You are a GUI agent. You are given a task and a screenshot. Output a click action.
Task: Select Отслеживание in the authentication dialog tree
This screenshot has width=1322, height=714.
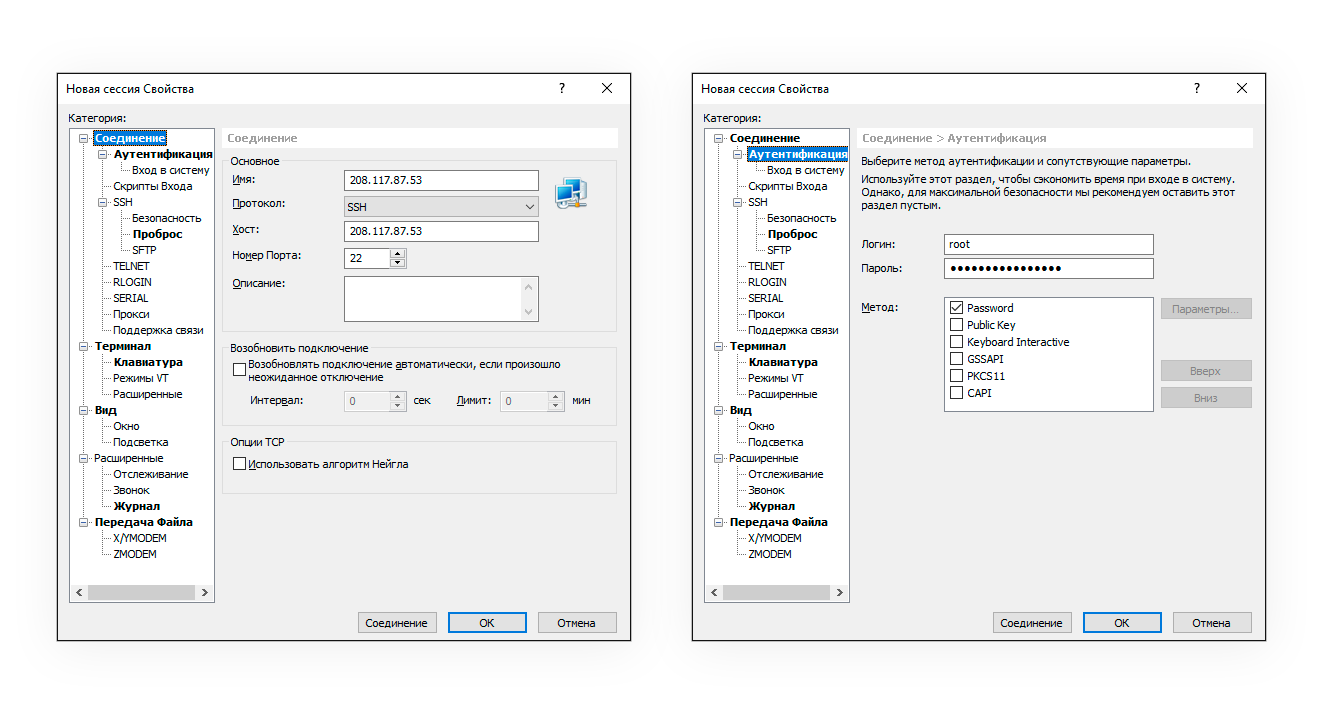pos(786,475)
